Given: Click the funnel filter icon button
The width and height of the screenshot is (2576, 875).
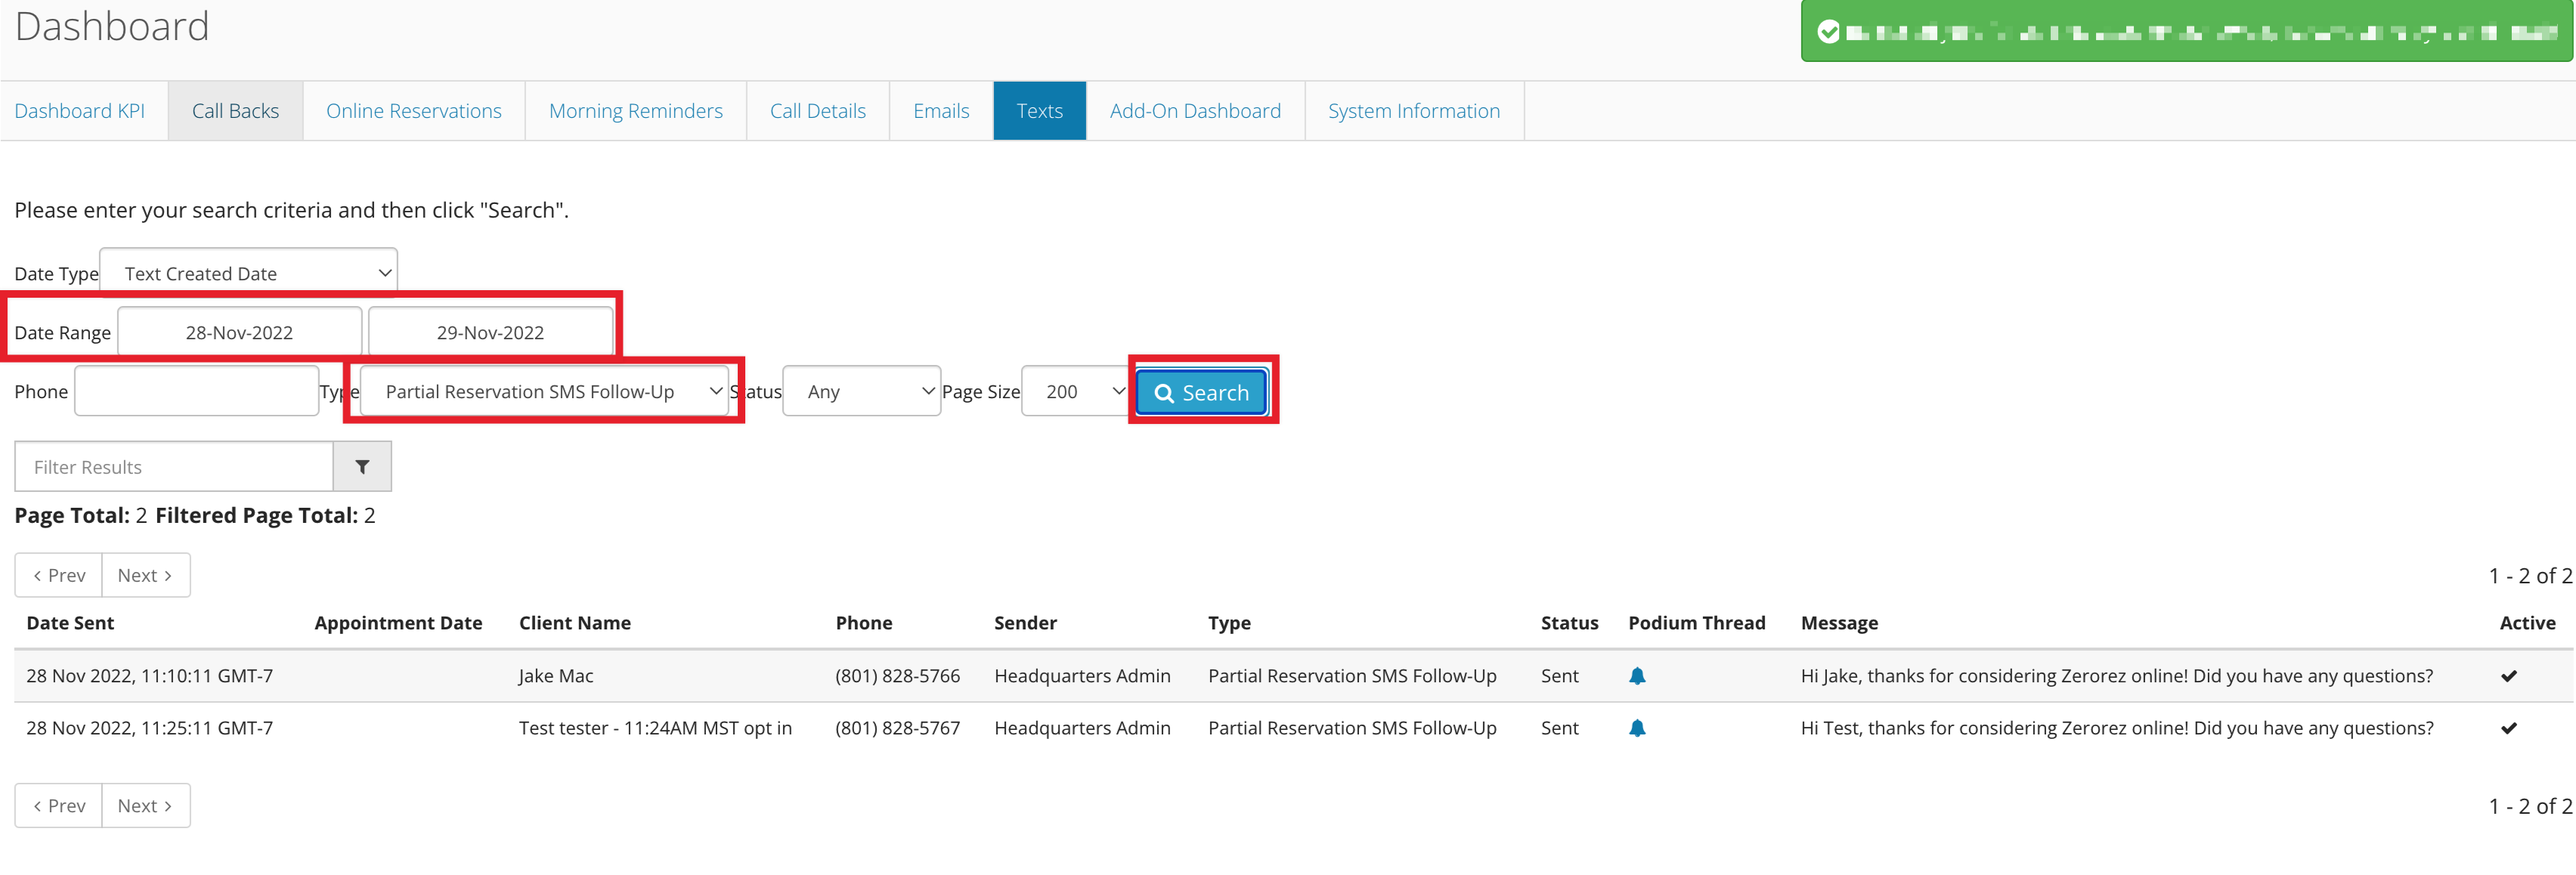Looking at the screenshot, I should [x=362, y=467].
